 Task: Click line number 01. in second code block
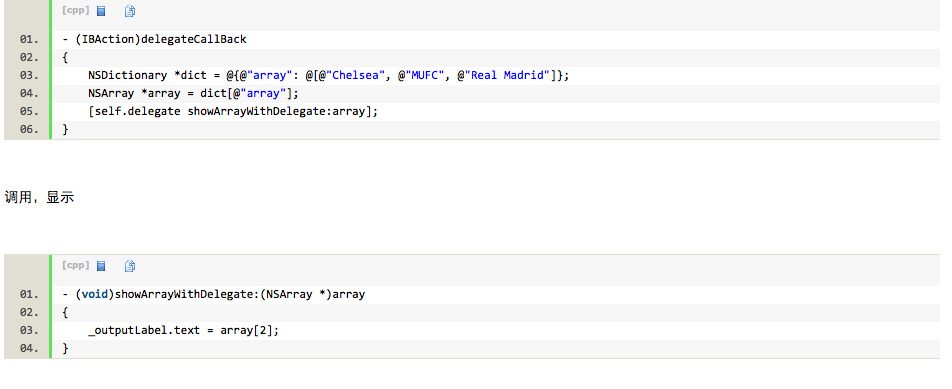tap(29, 294)
